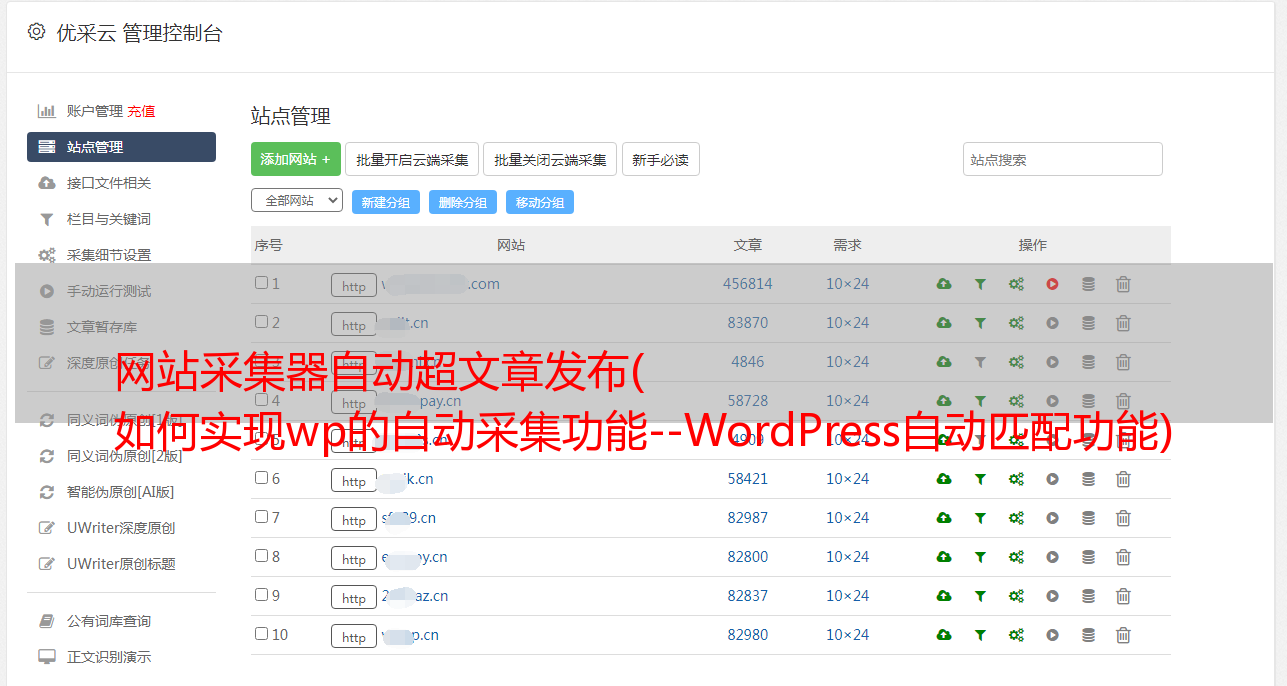Click the green 添加网站 + button
Viewport: 1287px width, 686px height.
click(x=296, y=159)
